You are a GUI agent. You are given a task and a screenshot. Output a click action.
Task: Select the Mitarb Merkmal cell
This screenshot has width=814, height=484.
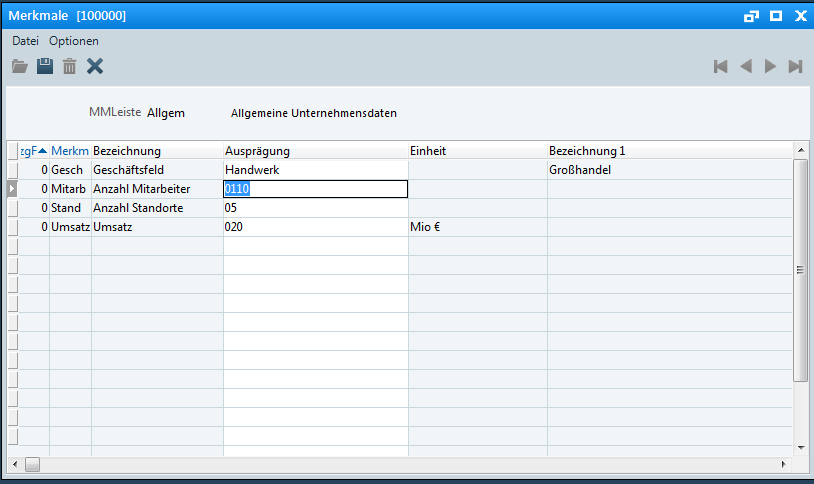[x=70, y=189]
